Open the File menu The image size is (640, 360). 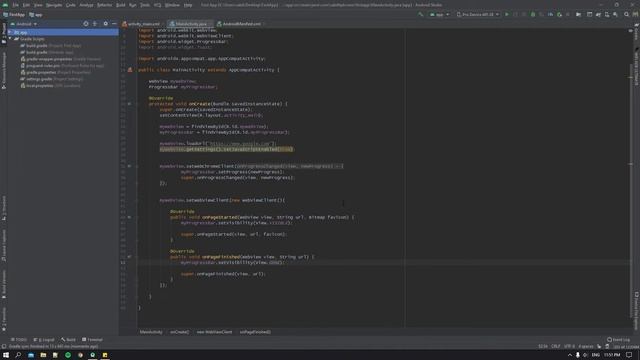click(15, 5)
